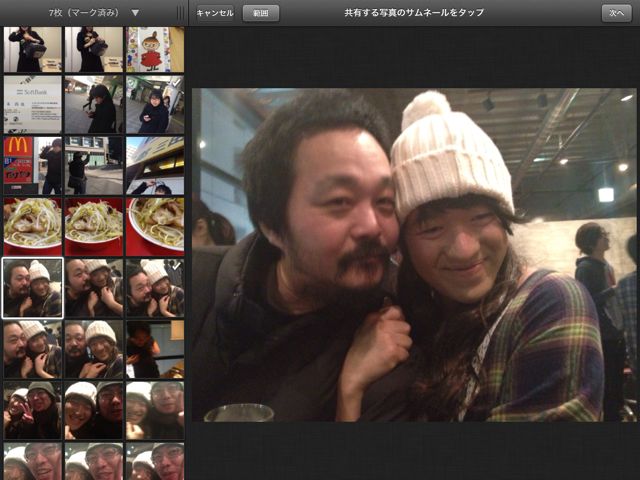This screenshot has width=640, height=480.
Task: Select selfie thumbnail with gray and white beanies
Action: pyautogui.click(x=33, y=410)
